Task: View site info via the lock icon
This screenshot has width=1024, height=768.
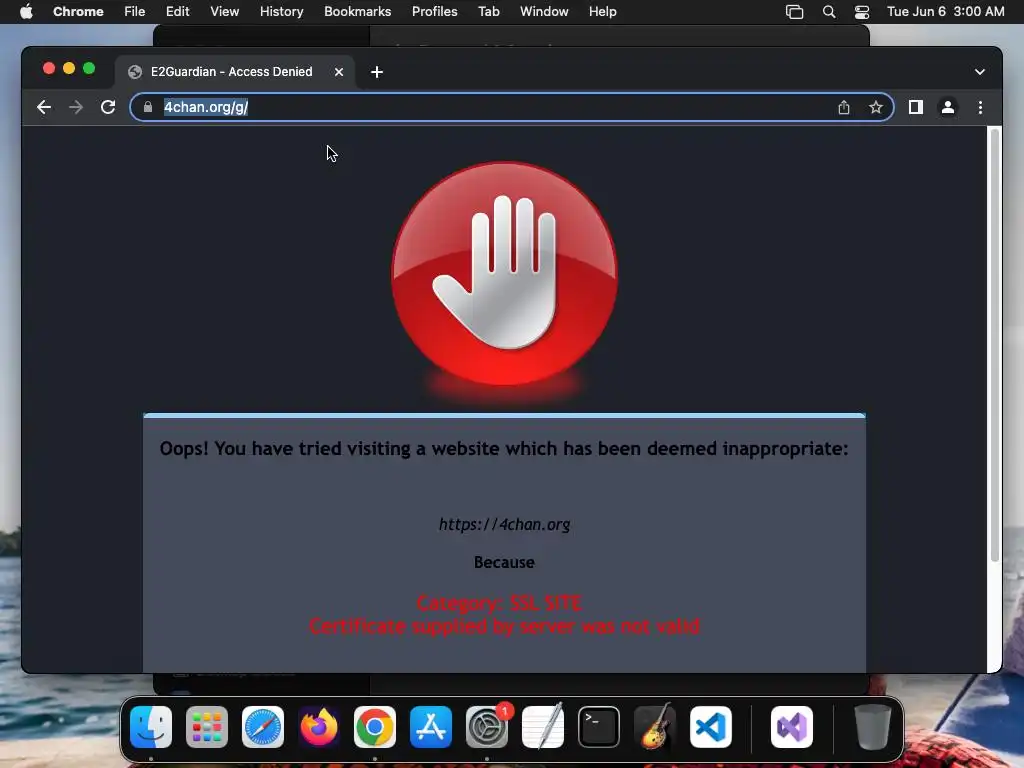Action: coord(148,107)
